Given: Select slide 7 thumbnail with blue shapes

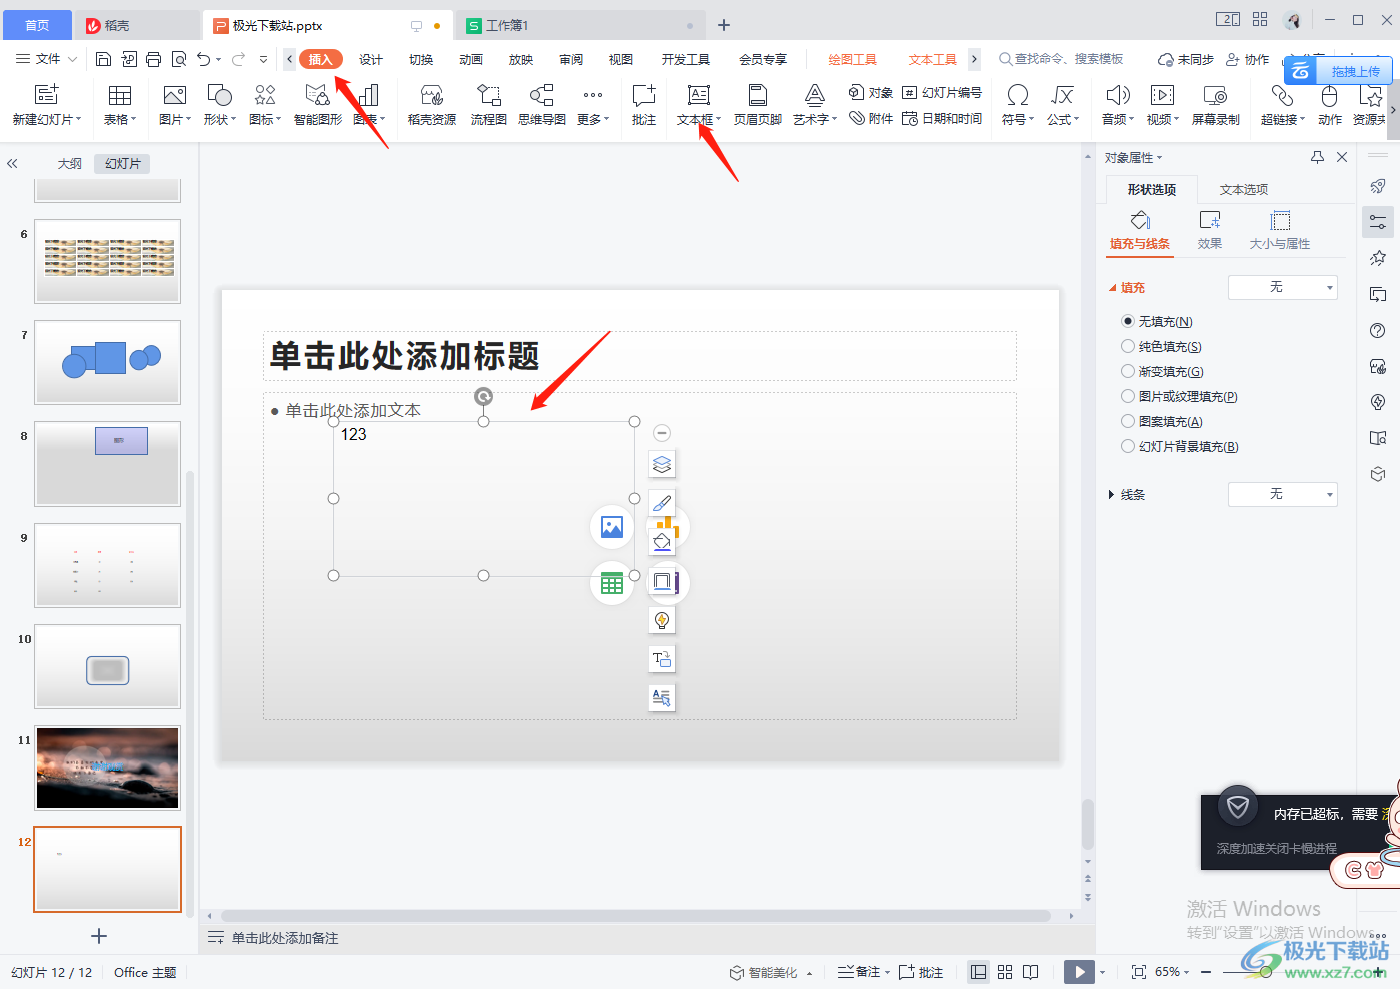Looking at the screenshot, I should (x=108, y=362).
